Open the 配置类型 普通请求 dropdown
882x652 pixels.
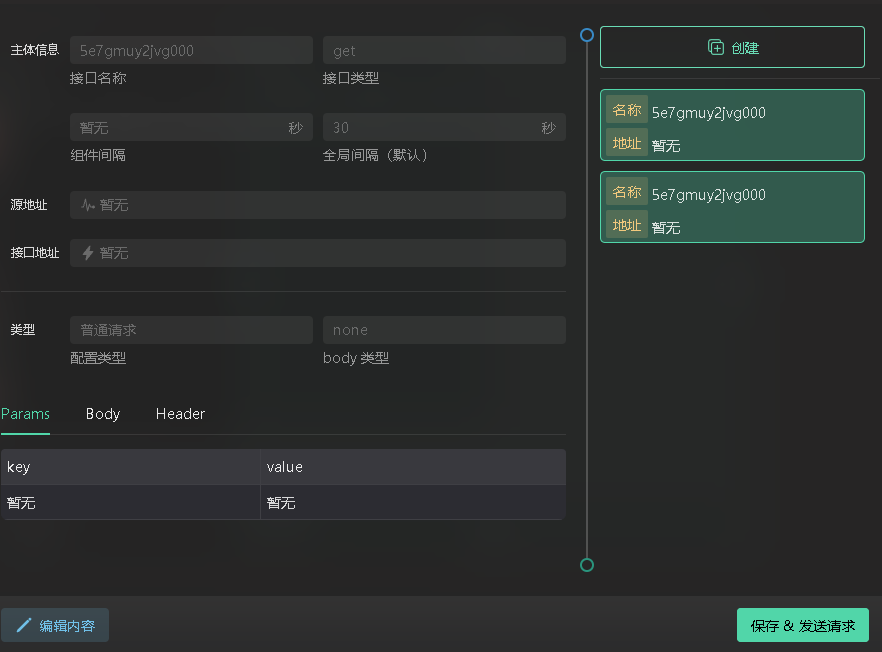(x=191, y=330)
